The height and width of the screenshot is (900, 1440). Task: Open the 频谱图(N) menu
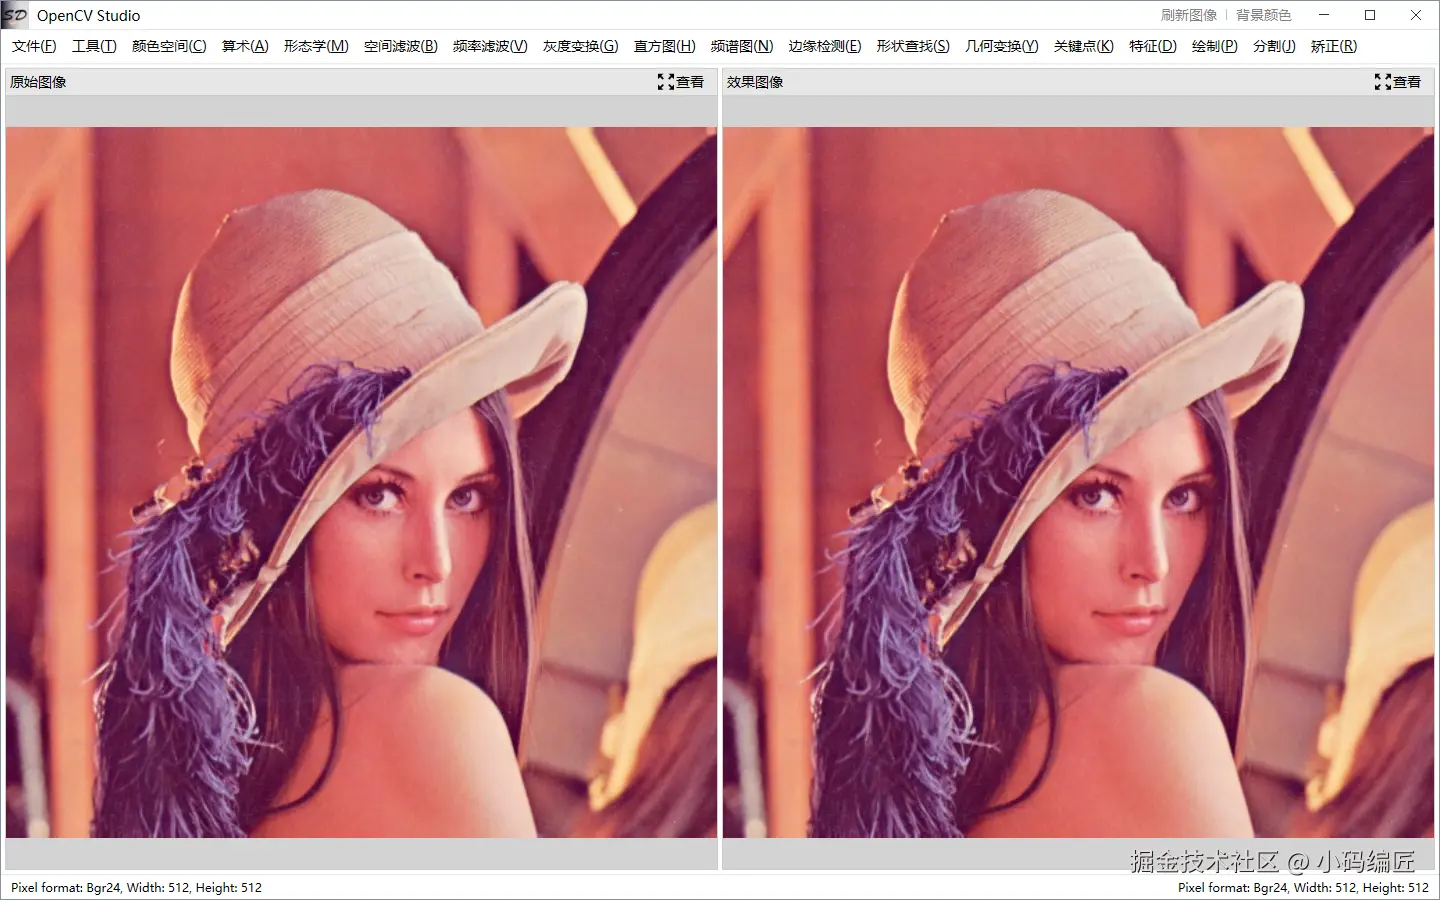click(x=742, y=46)
